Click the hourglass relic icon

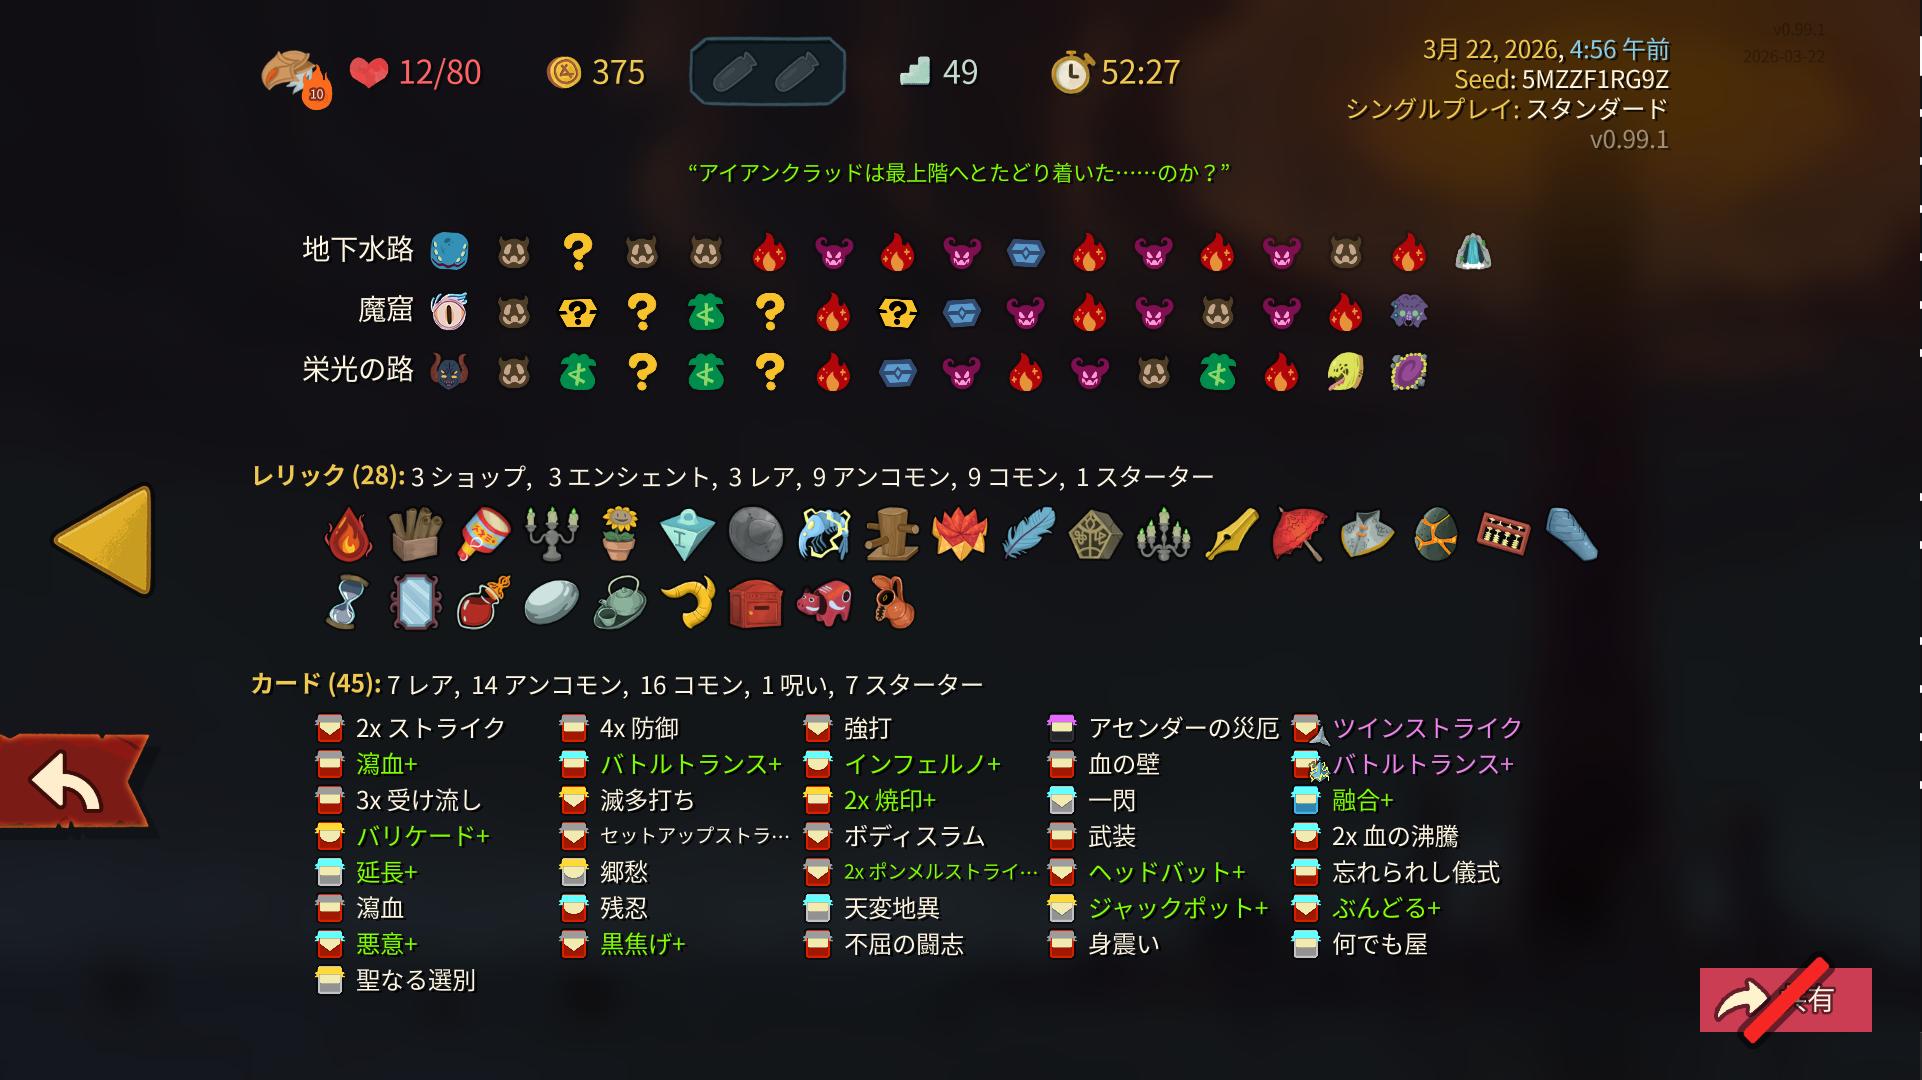pos(346,602)
